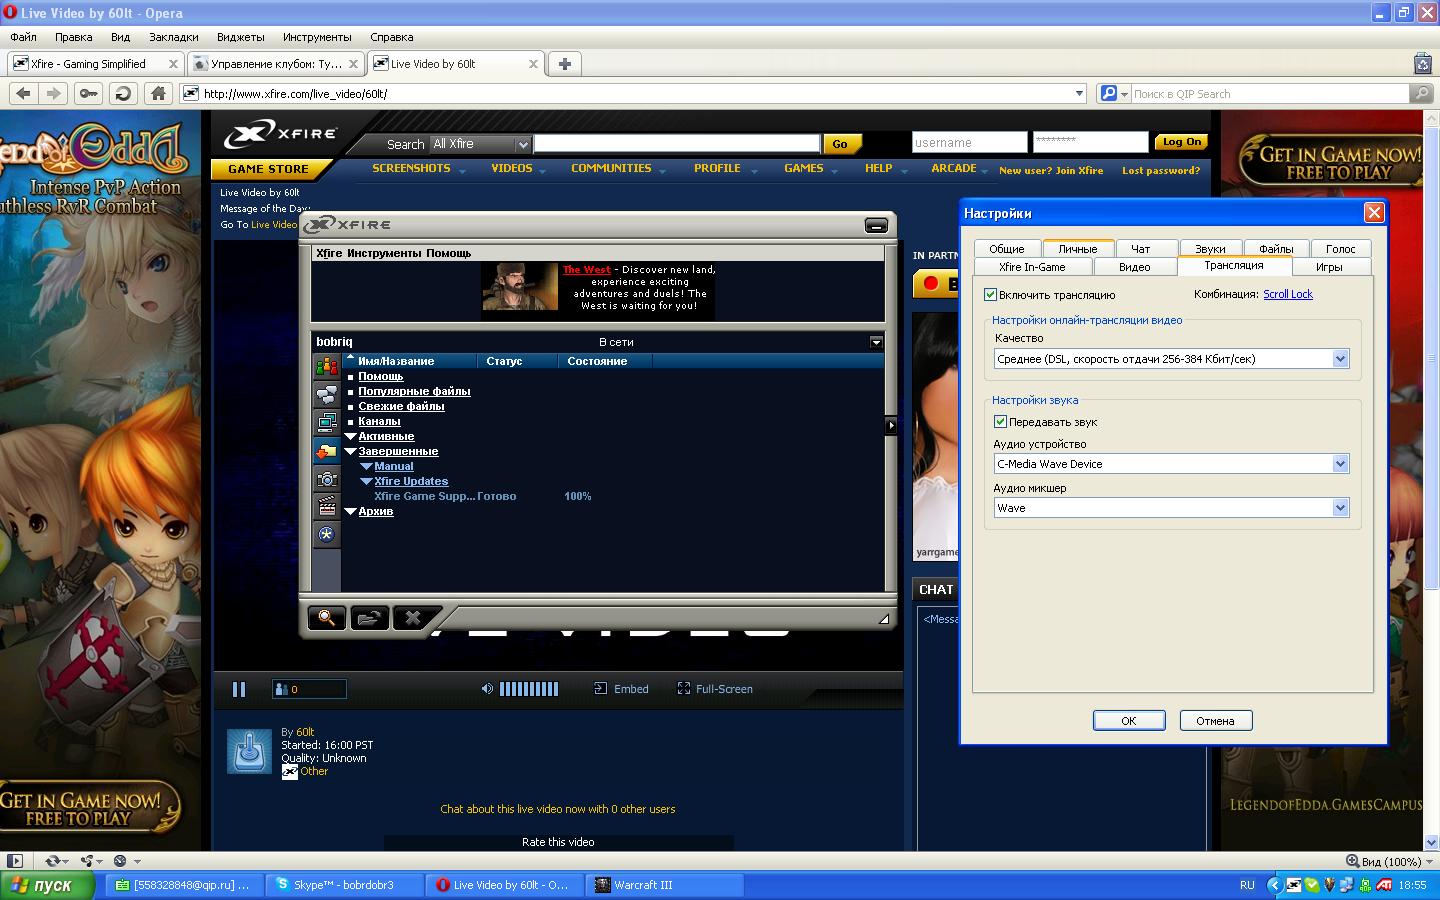Toggle Opera's panel button in status bar
Image resolution: width=1440 pixels, height=900 pixels.
click(14, 861)
